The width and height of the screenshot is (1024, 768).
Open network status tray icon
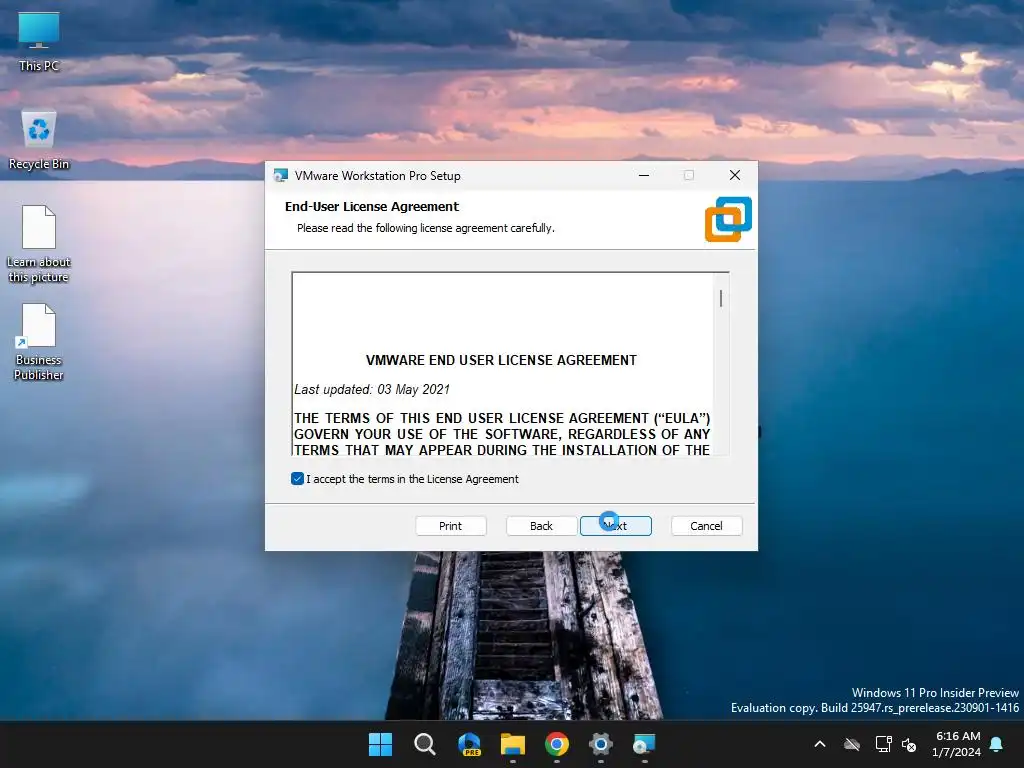point(884,744)
